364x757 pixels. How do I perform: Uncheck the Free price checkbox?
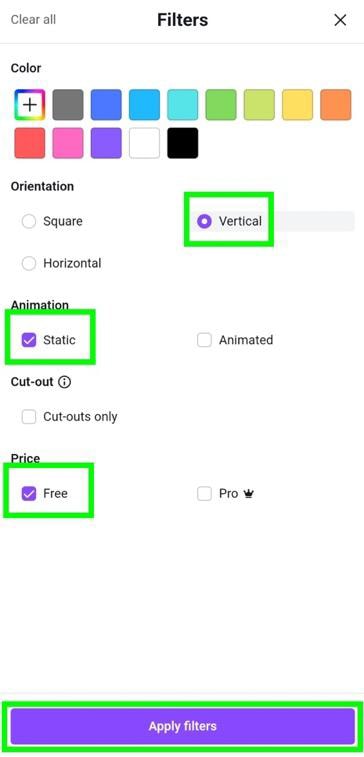[29, 493]
